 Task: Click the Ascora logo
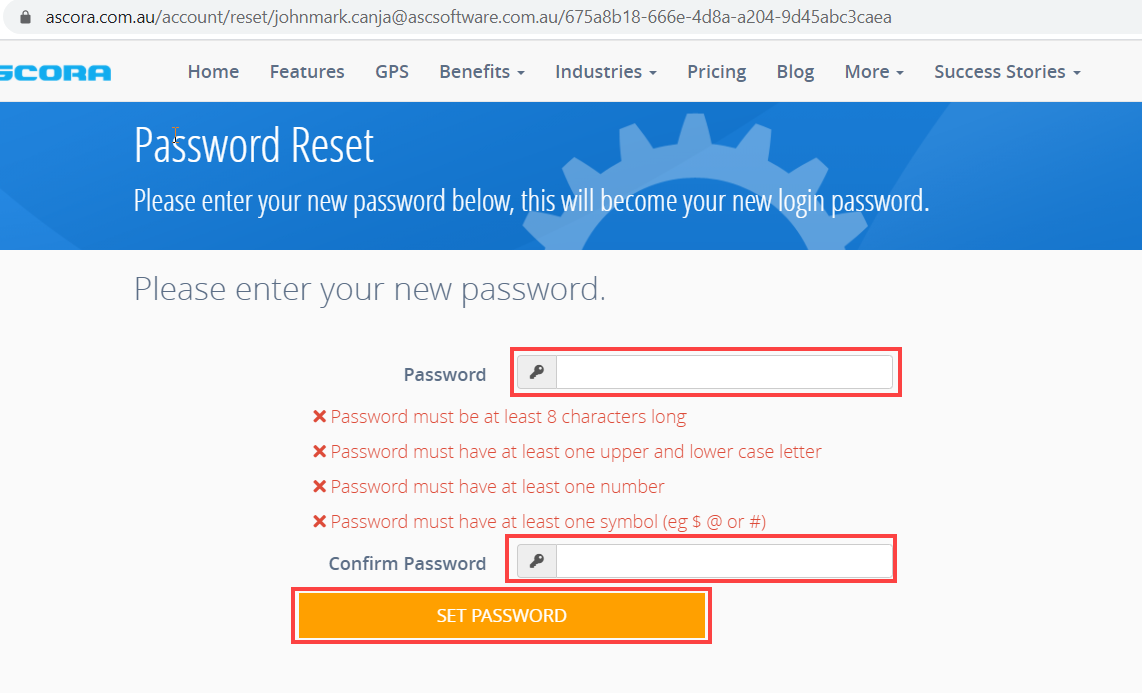[56, 72]
